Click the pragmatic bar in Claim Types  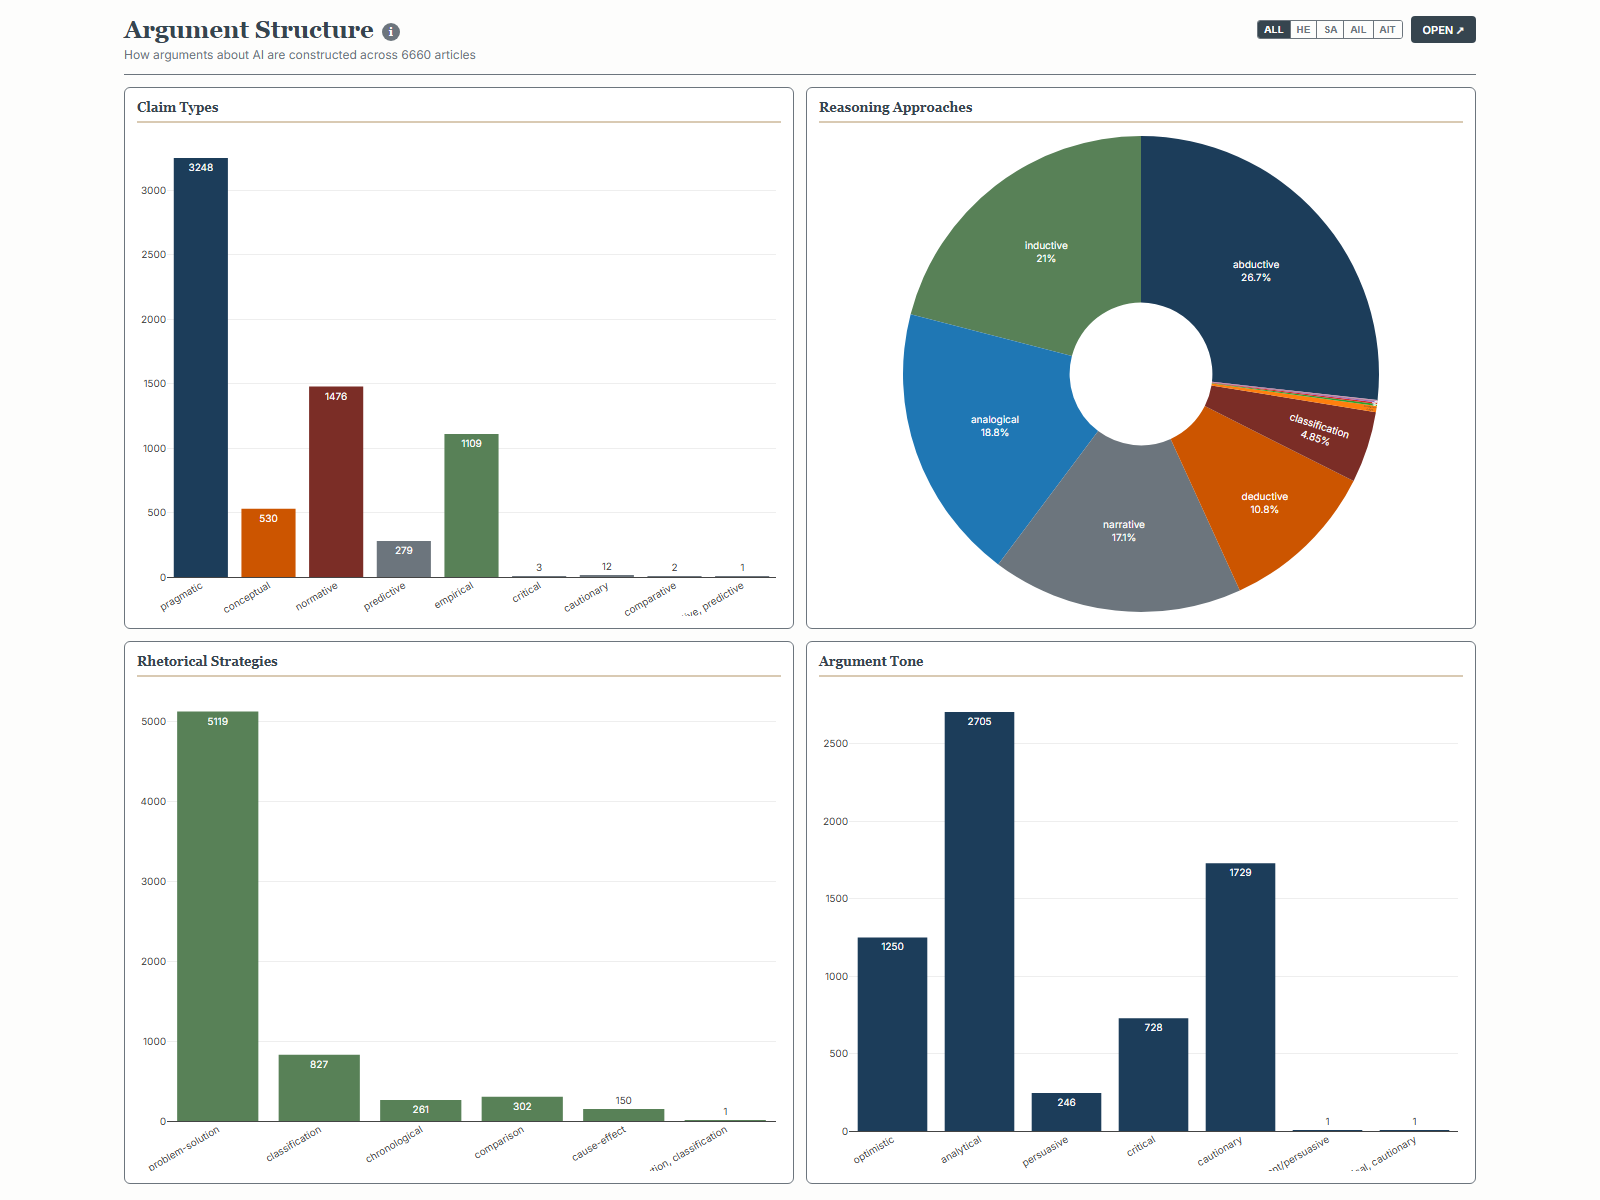[200, 370]
